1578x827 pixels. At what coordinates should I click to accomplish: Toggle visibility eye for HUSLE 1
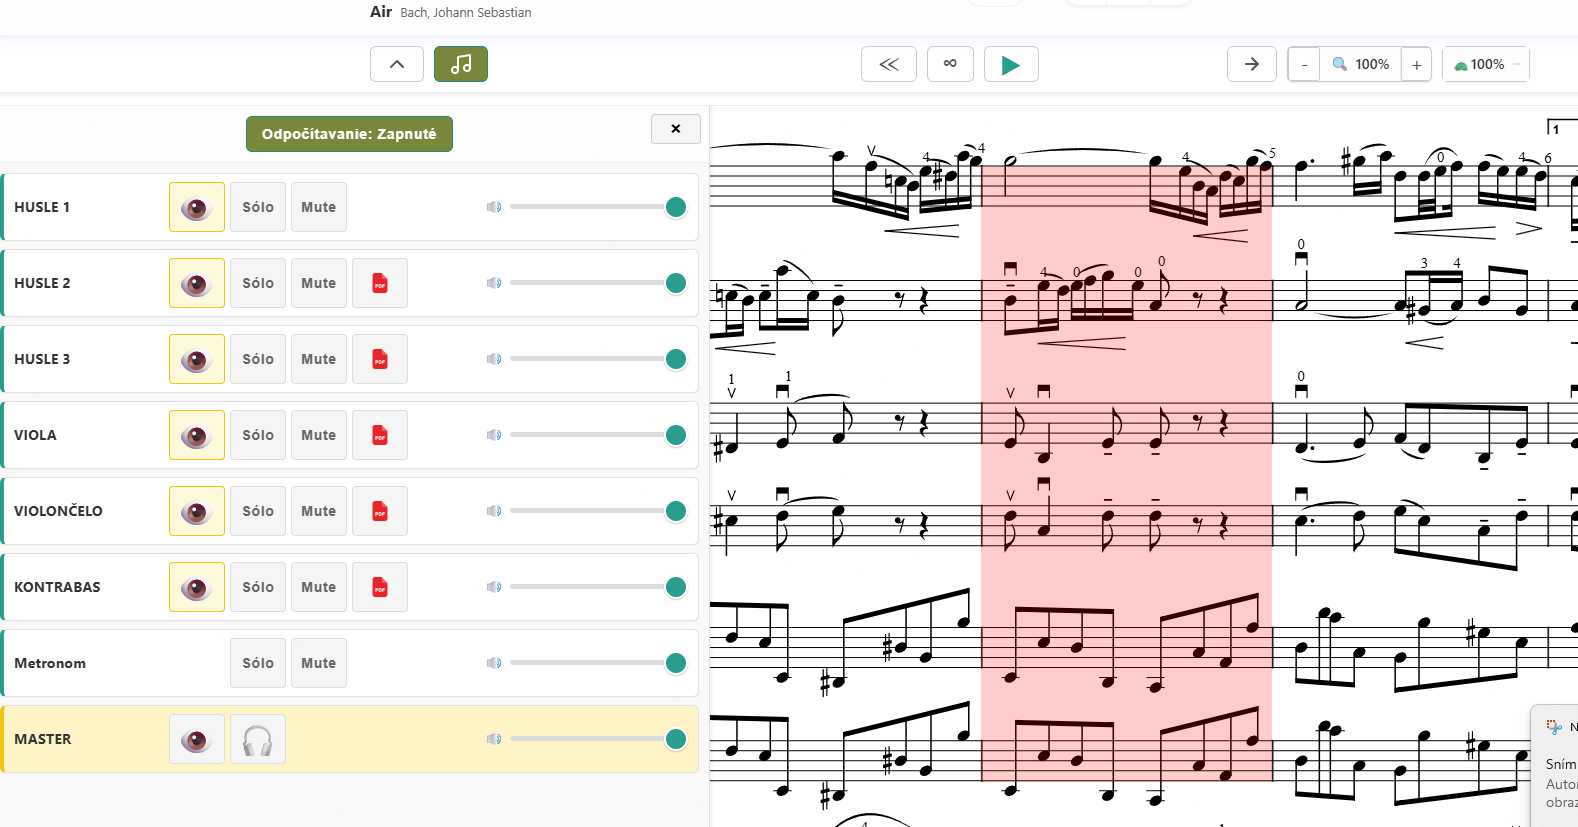196,207
